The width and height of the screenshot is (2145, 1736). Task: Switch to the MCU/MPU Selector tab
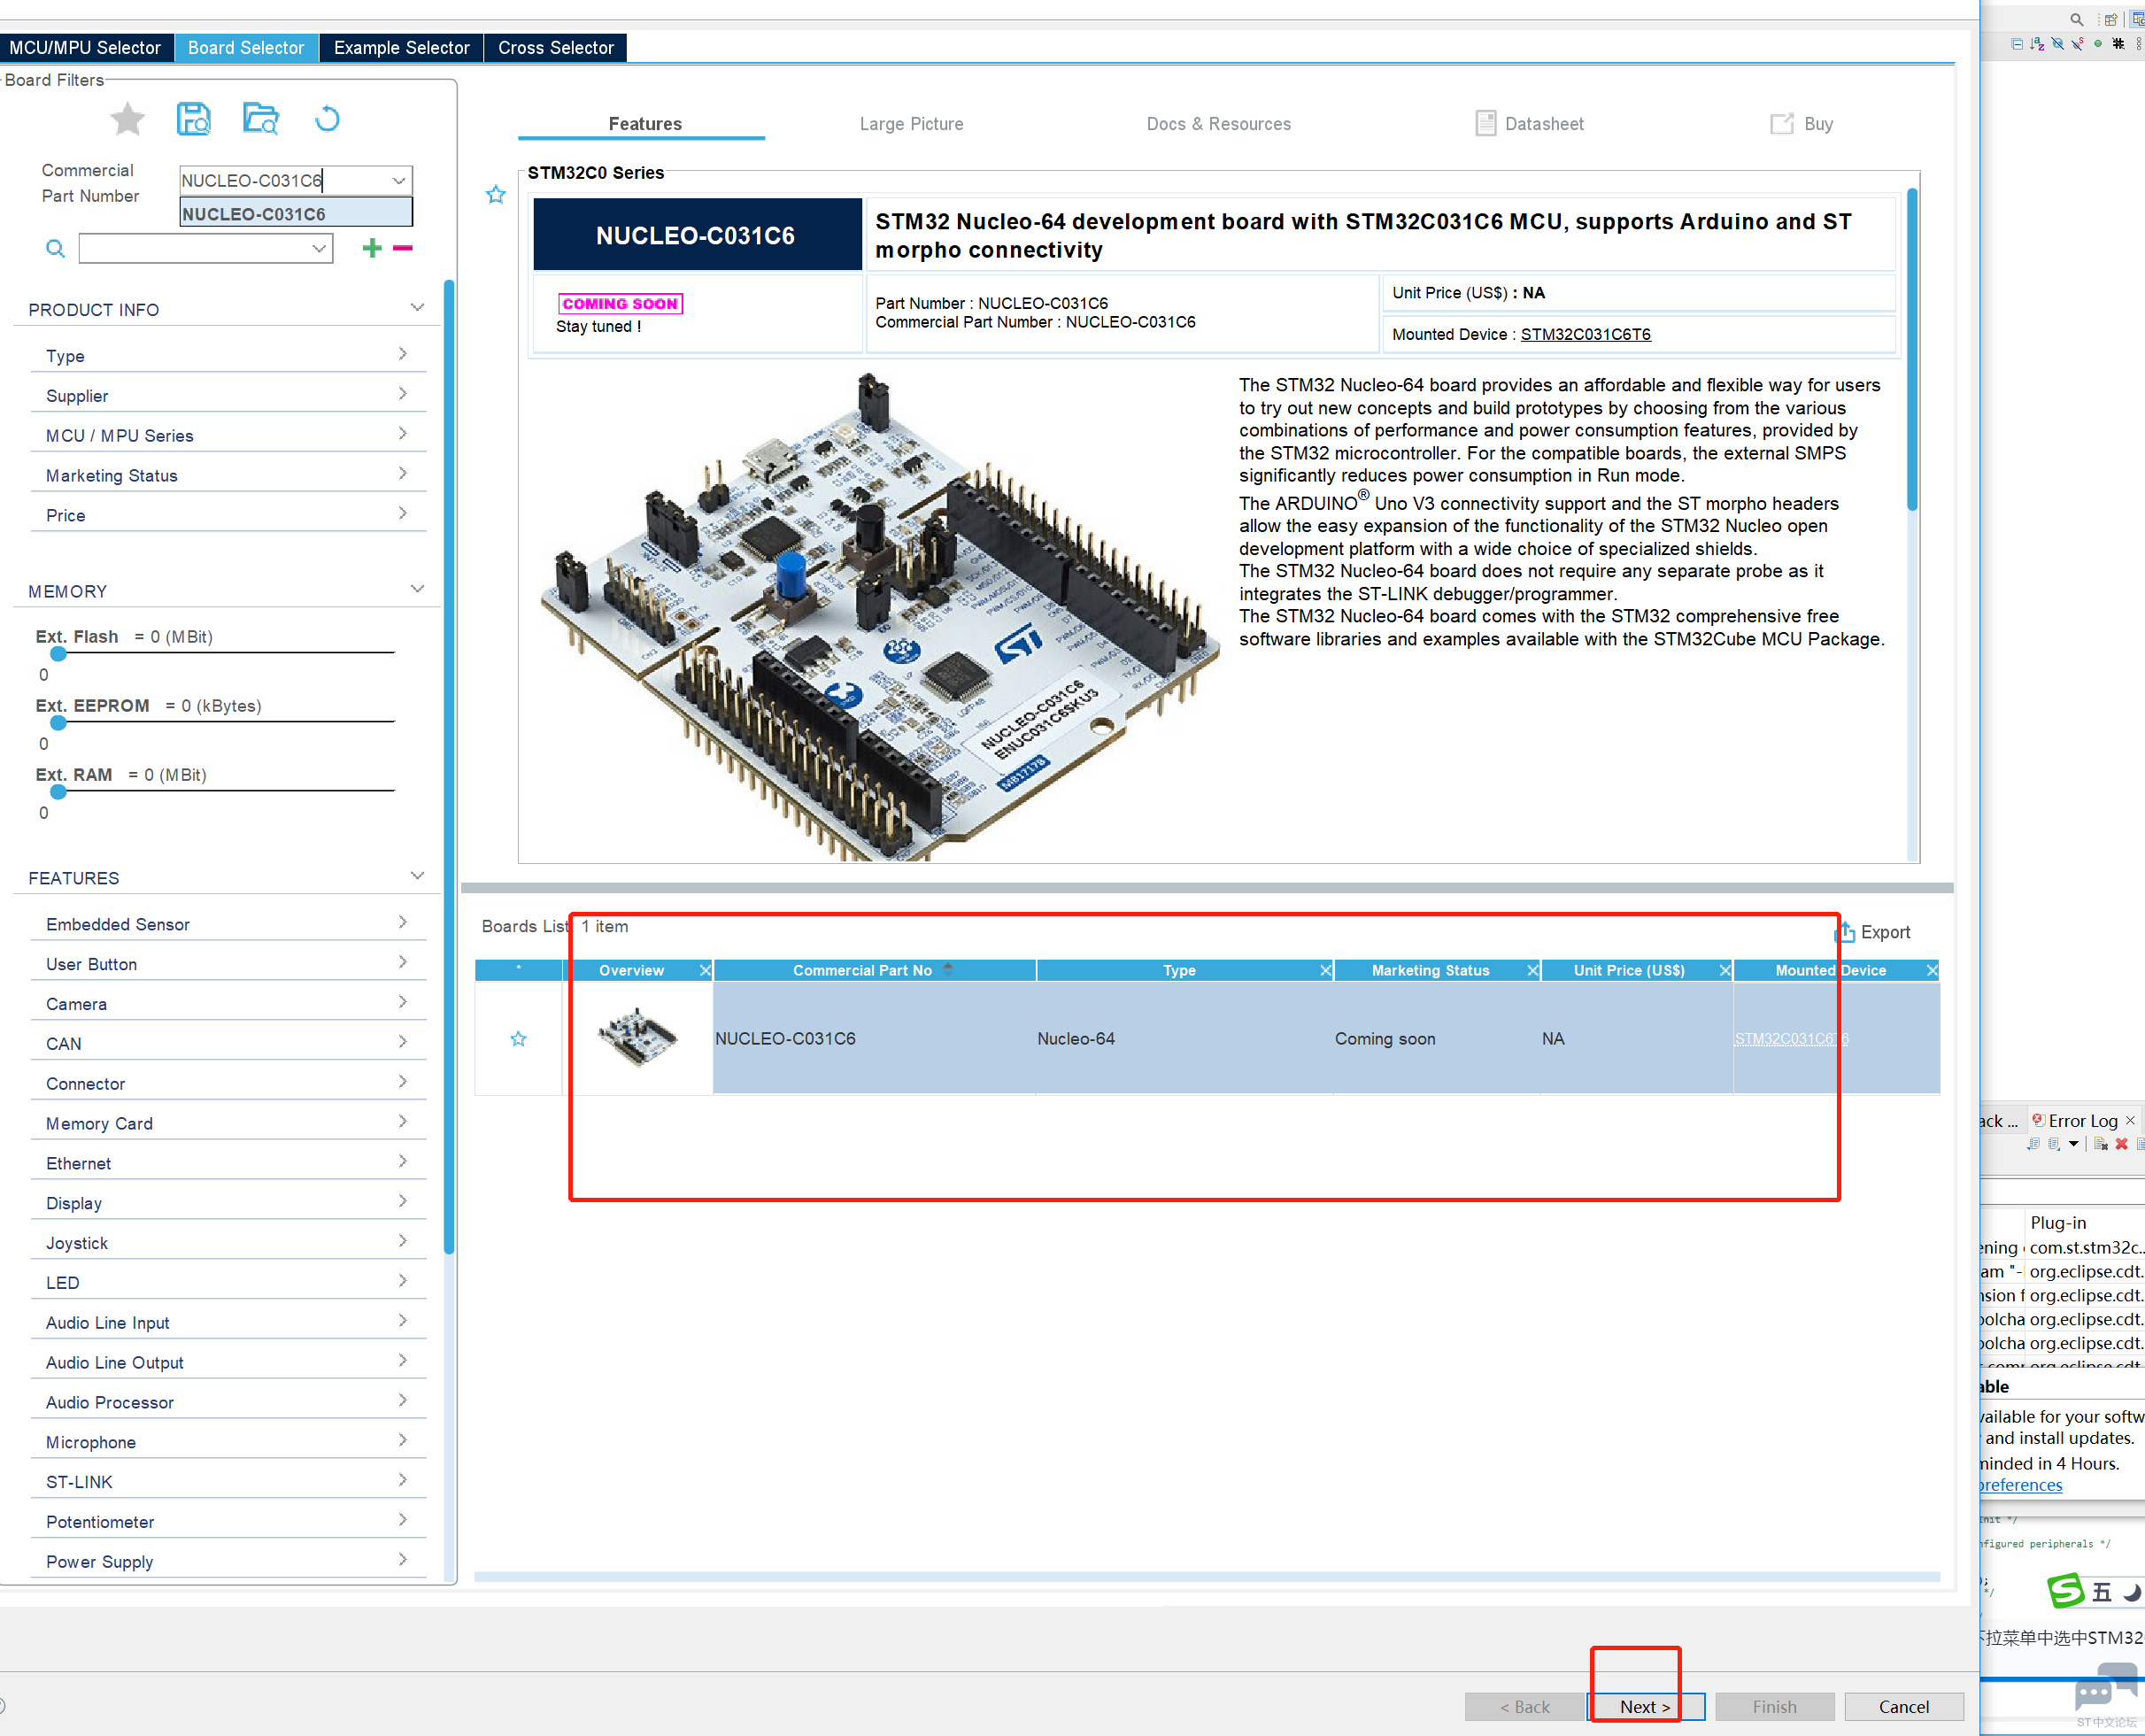86,47
